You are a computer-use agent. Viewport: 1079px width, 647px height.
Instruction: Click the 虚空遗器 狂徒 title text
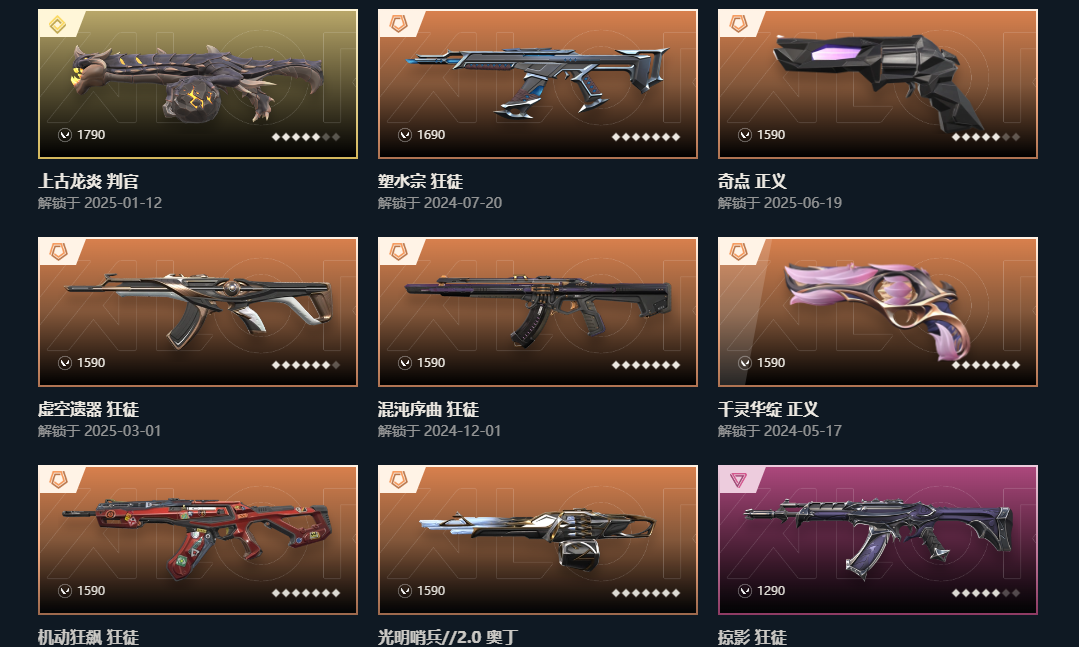pyautogui.click(x=88, y=410)
